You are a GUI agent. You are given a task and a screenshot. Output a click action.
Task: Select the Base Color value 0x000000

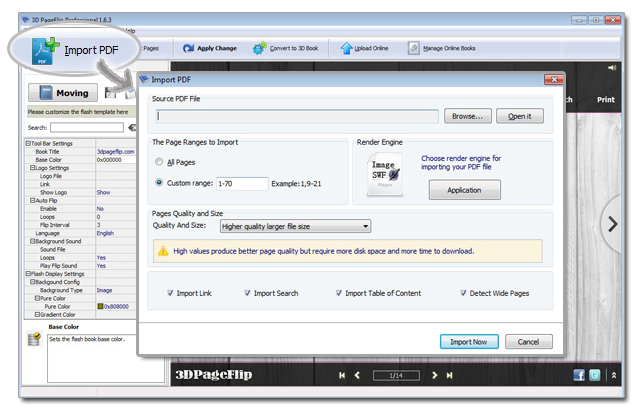click(x=109, y=160)
